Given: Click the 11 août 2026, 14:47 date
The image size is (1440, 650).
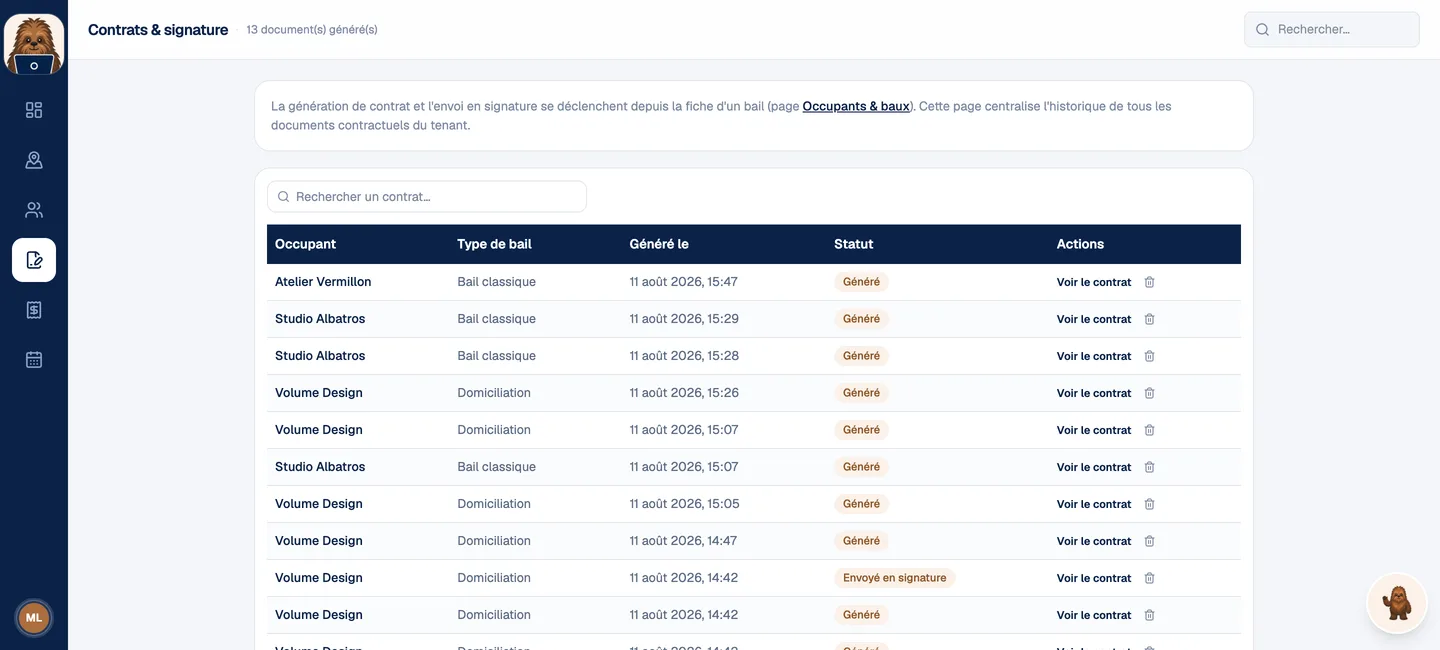Looking at the screenshot, I should click(683, 541).
